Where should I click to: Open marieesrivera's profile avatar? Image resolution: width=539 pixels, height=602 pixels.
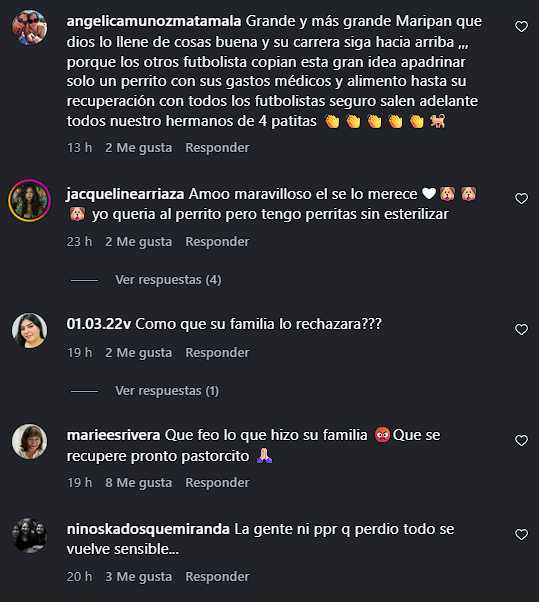point(30,441)
